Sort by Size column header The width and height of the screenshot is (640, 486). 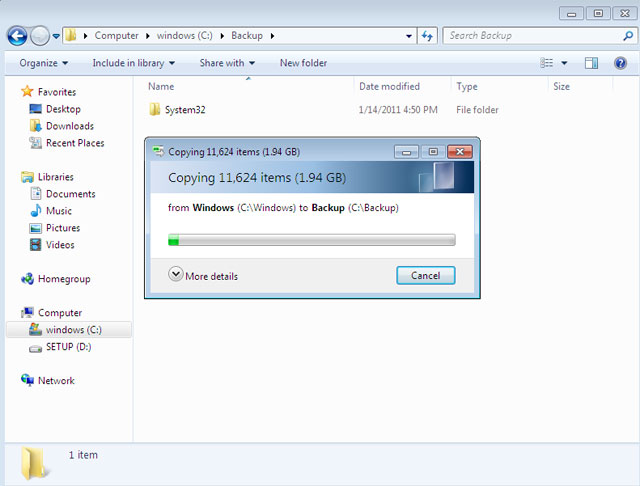[561, 87]
